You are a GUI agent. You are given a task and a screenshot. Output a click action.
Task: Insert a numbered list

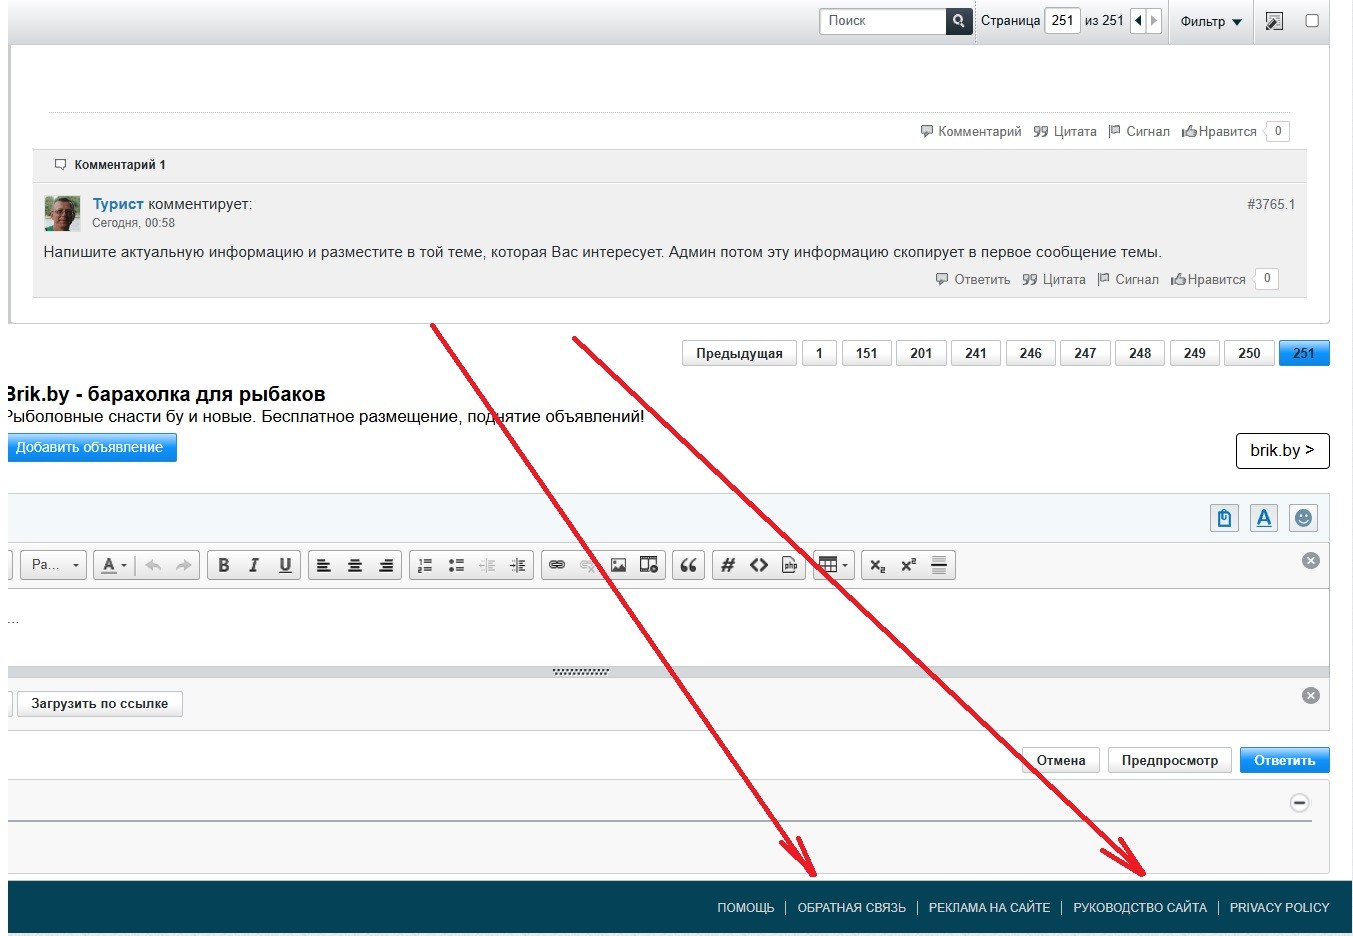[x=425, y=565]
